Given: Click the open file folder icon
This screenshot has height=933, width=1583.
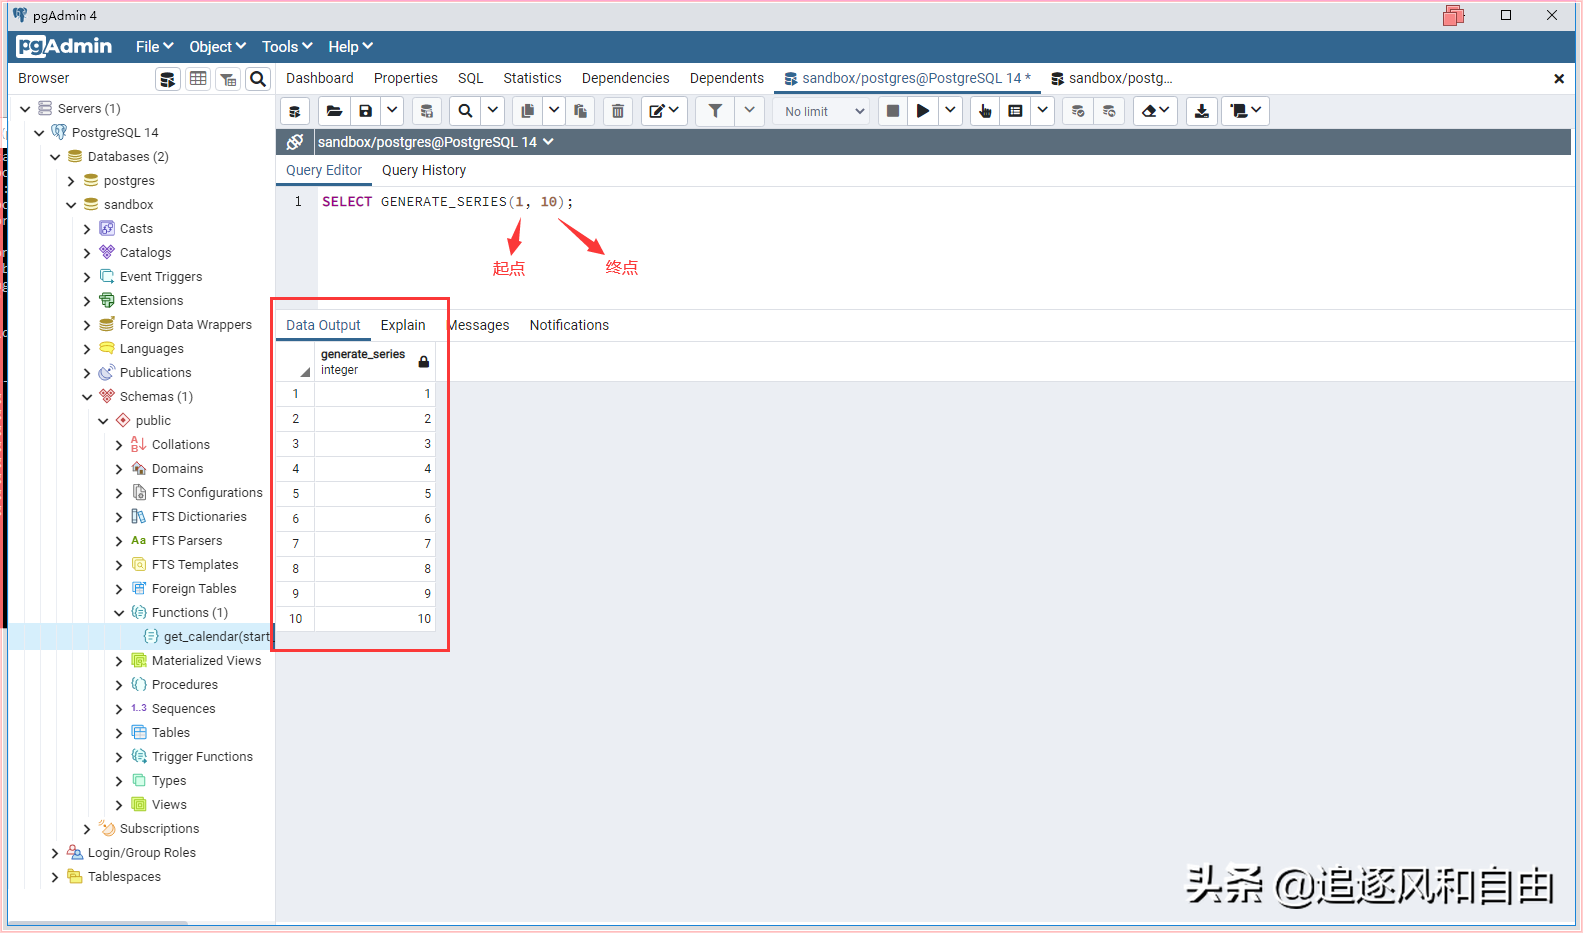Looking at the screenshot, I should [335, 111].
